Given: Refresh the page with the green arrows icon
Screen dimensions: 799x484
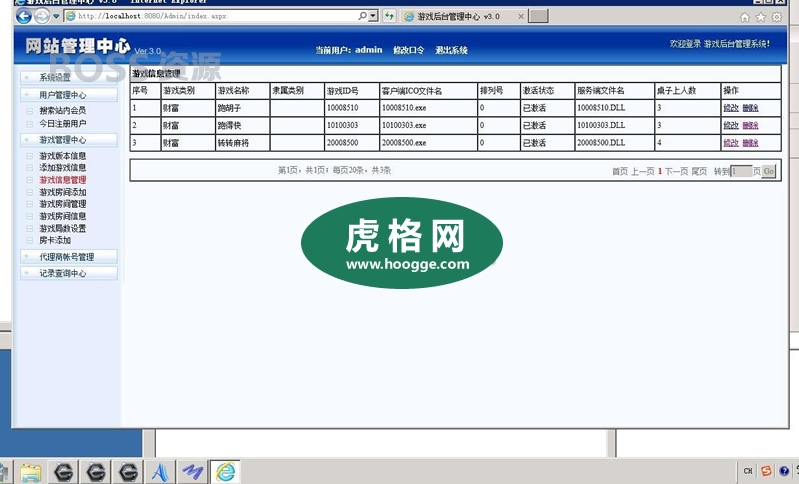Looking at the screenshot, I should (x=389, y=16).
